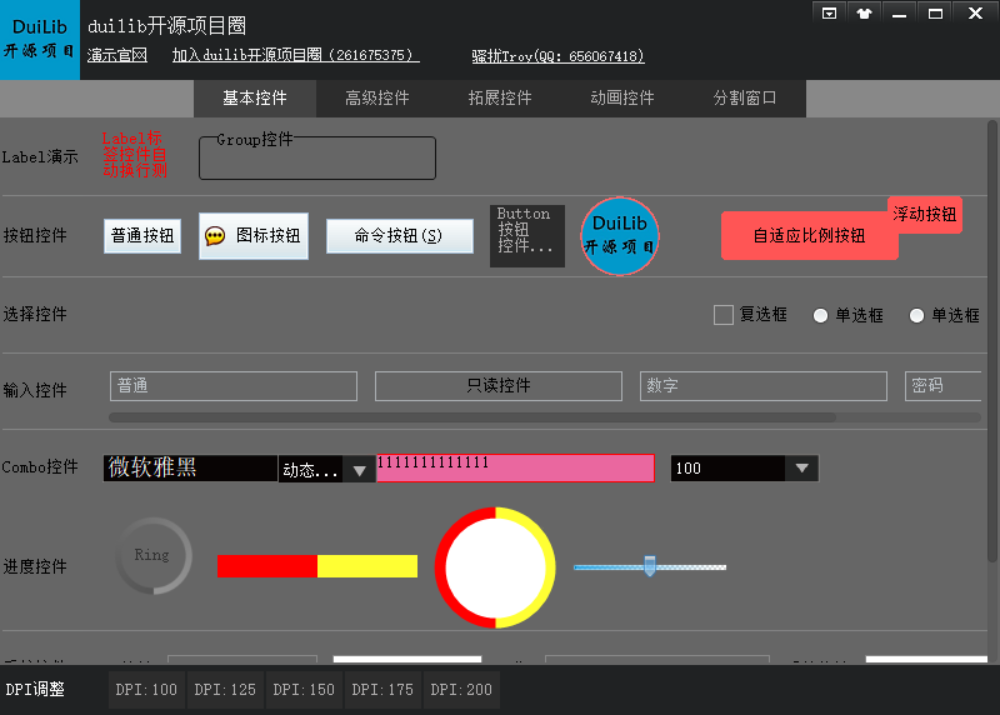Select the last 单选框 radio button
Viewport: 1000px width, 715px height.
click(916, 315)
